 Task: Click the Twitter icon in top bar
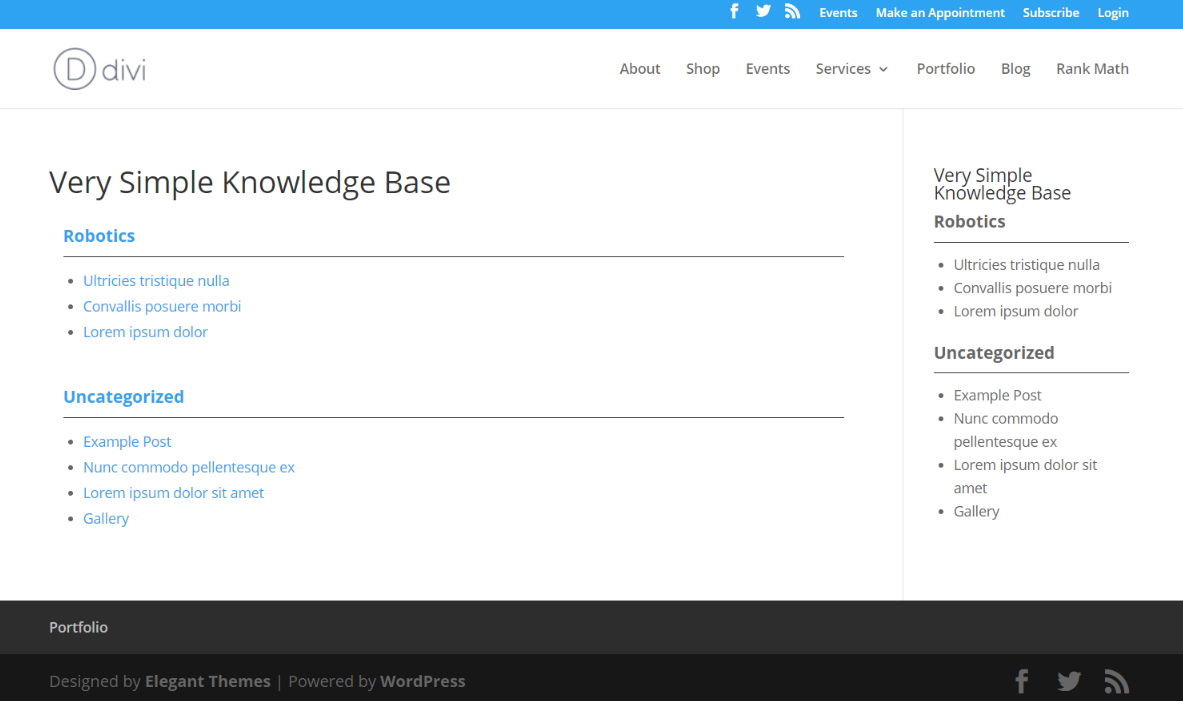click(x=763, y=12)
